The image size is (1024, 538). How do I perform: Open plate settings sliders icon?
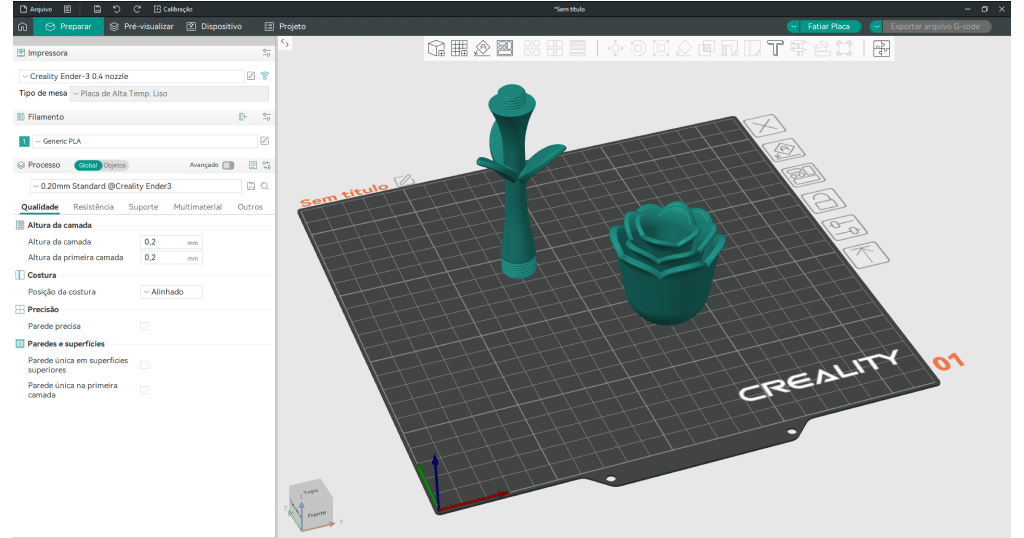845,228
